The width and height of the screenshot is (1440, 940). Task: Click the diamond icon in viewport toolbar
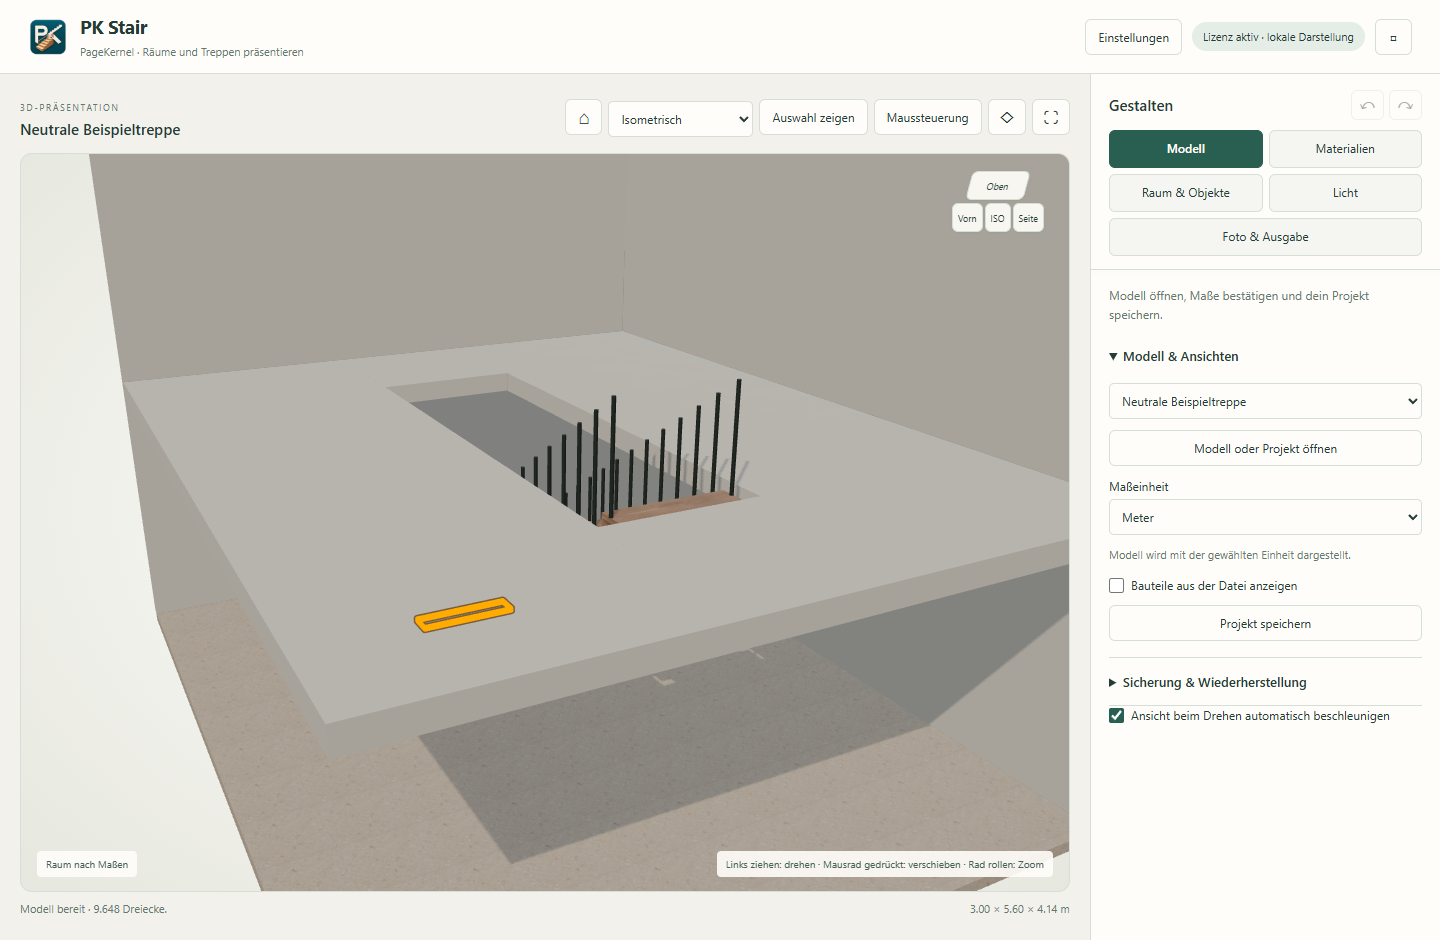click(x=1007, y=118)
